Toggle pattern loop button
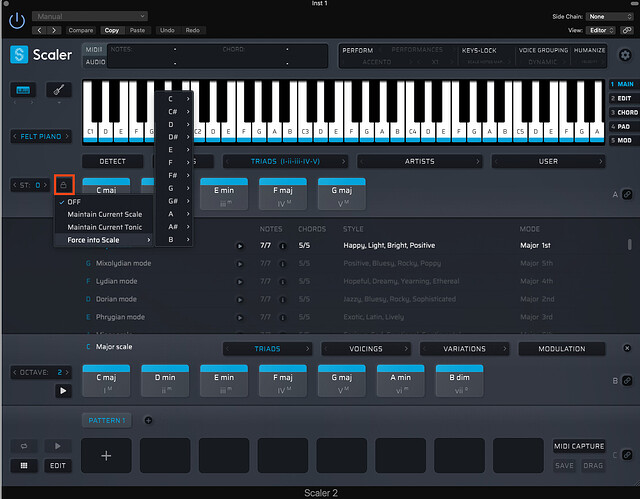The image size is (640, 499). [24, 446]
